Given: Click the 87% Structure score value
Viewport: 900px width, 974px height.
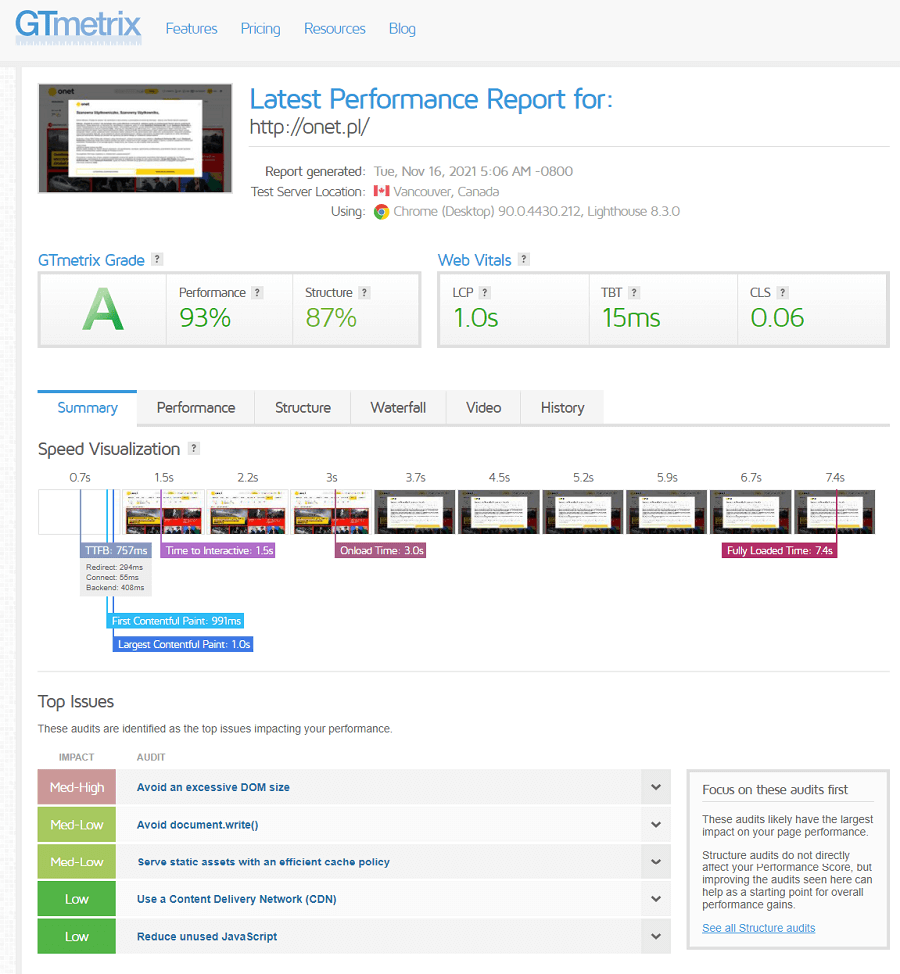Looking at the screenshot, I should click(331, 318).
